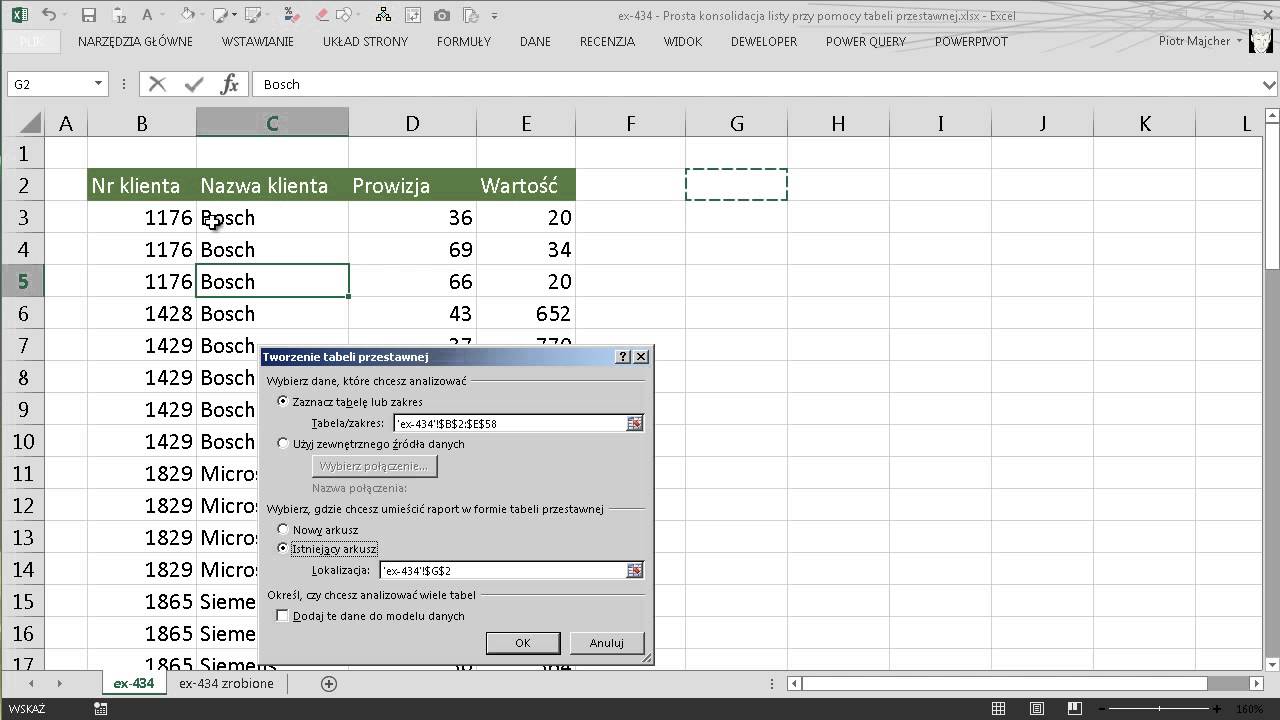Open the UKŁAD STRONY ribbon tab
The image size is (1280, 720).
365,42
